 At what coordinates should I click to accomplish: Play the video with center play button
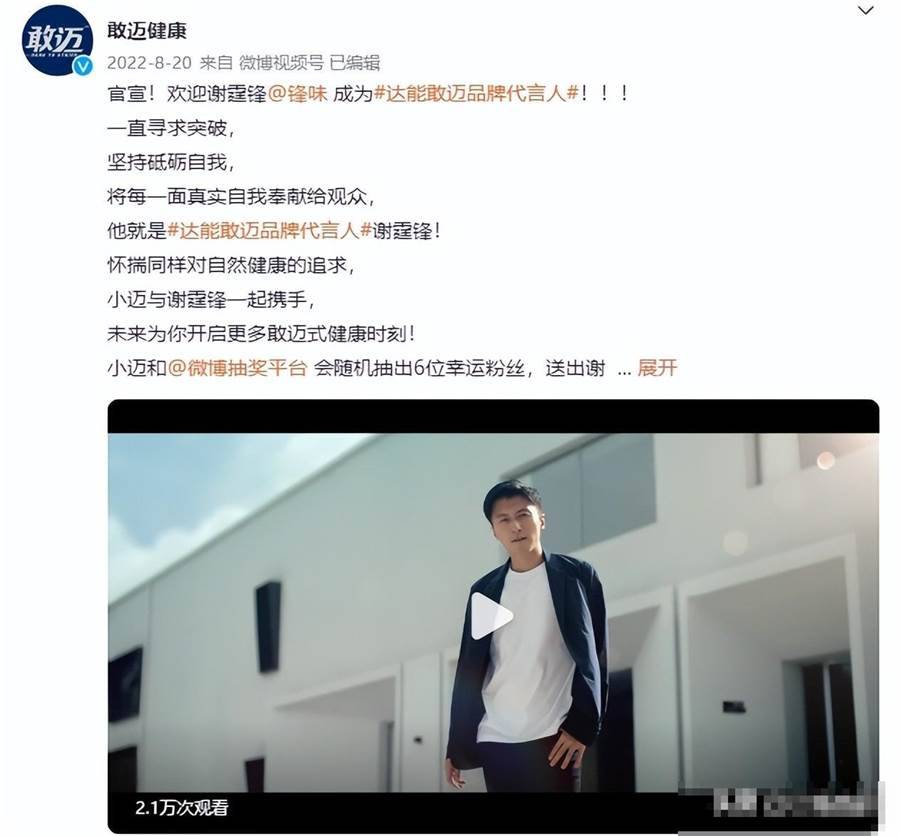click(x=492, y=616)
